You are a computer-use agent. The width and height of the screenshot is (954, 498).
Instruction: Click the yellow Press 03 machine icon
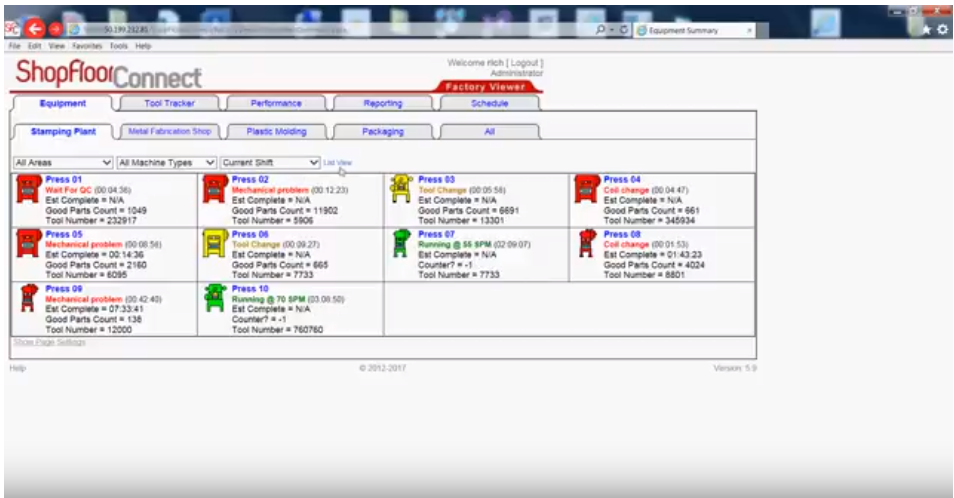(400, 188)
